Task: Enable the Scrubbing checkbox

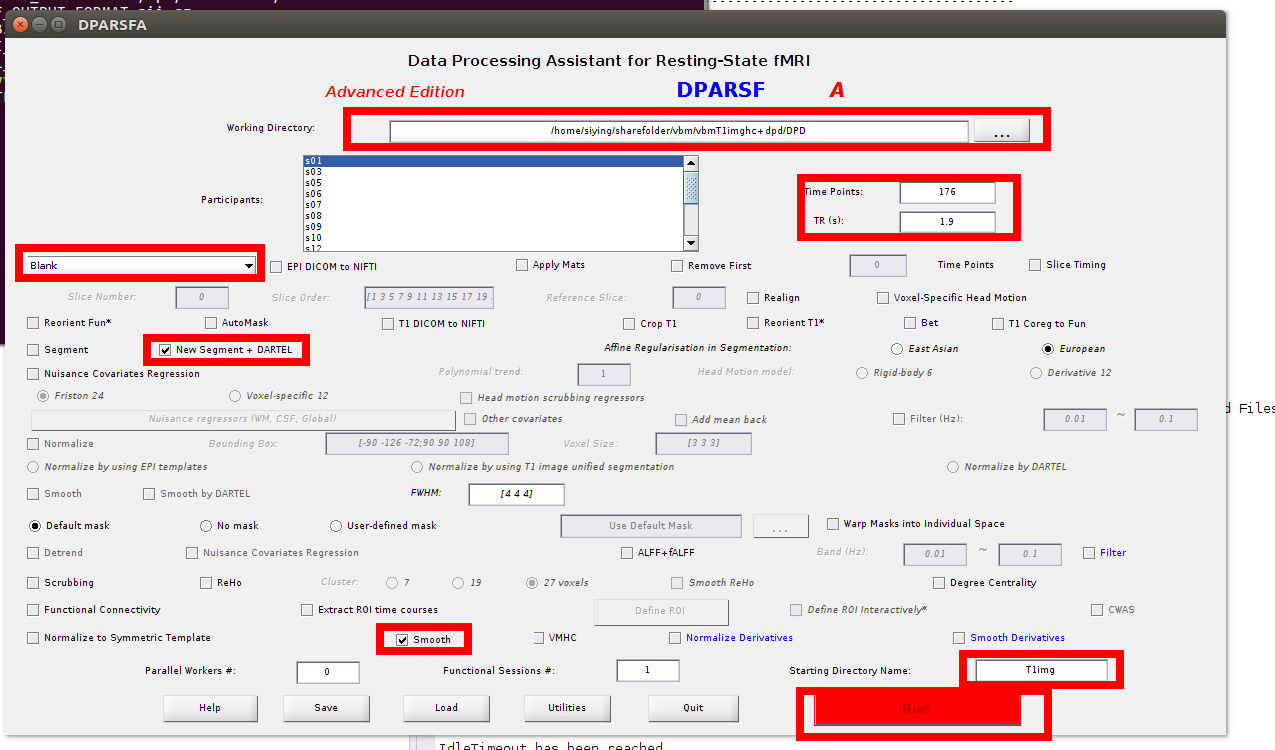Action: pos(33,583)
